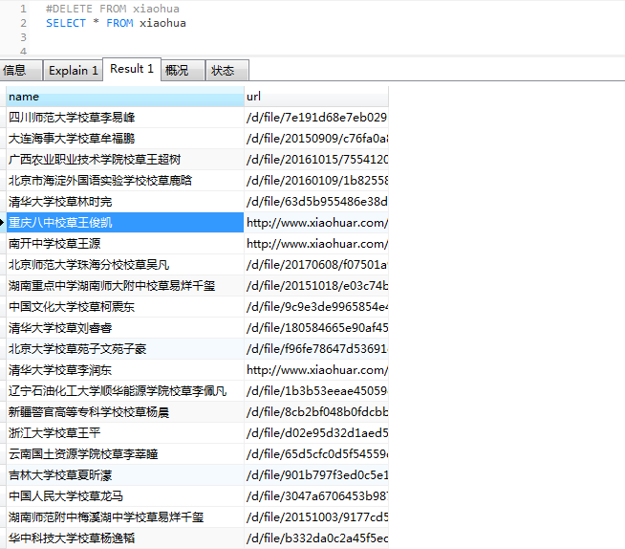Screen dimensions: 625x549
Task: Click url cell starting /d/file/20161015/755412
Action: point(316,159)
